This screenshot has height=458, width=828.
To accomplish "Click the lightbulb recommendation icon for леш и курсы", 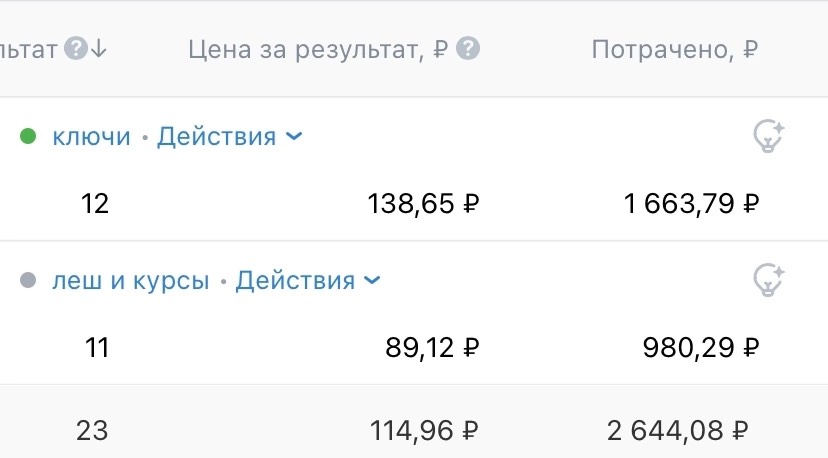I will click(x=768, y=280).
